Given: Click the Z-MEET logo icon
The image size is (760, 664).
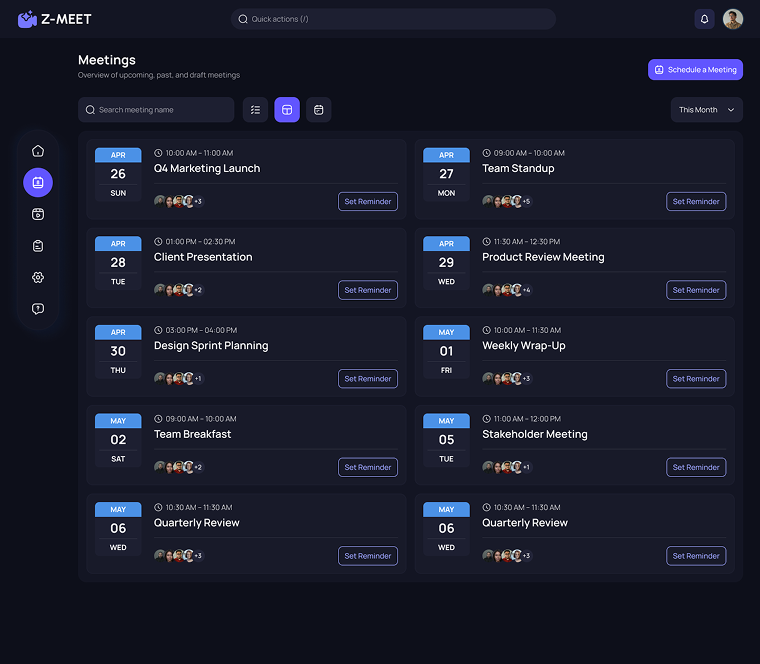Looking at the screenshot, I should [x=27, y=19].
